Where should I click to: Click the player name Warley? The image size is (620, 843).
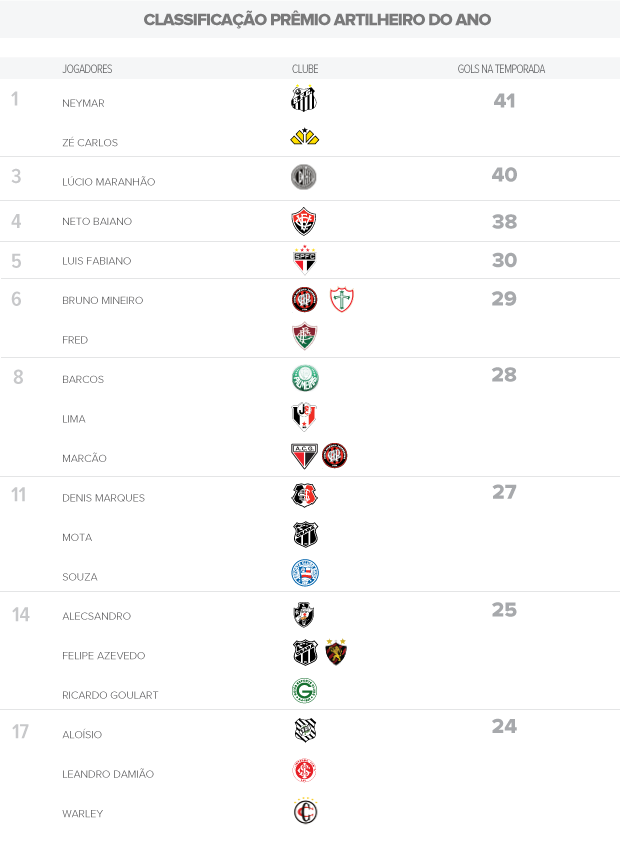click(82, 814)
